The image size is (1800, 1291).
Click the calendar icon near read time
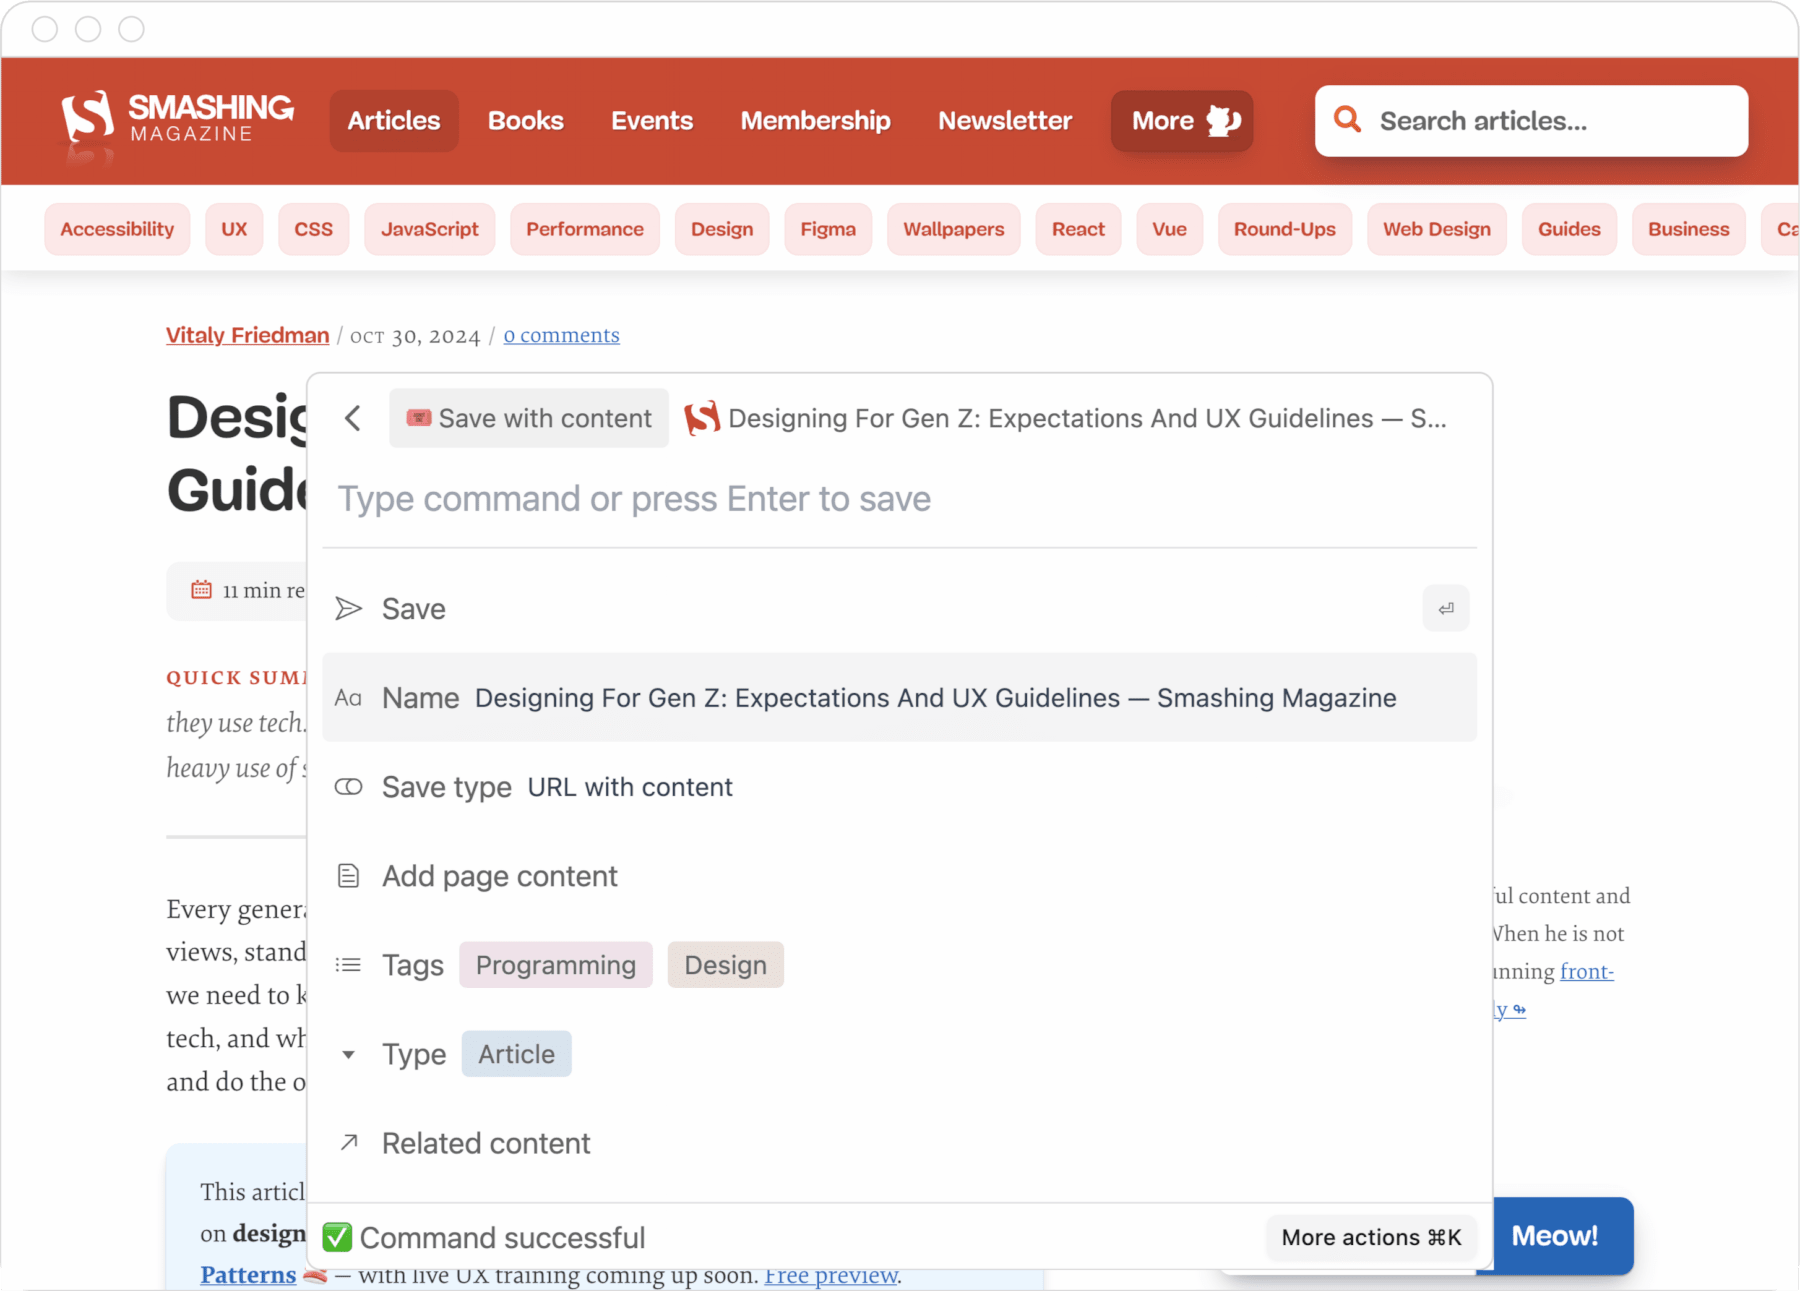tap(202, 590)
